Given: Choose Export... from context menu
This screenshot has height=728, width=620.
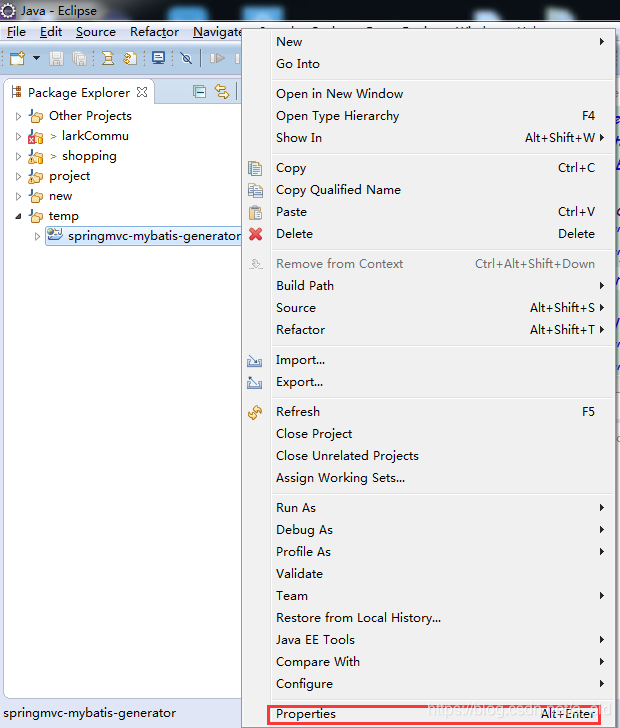Looking at the screenshot, I should click(442, 382).
